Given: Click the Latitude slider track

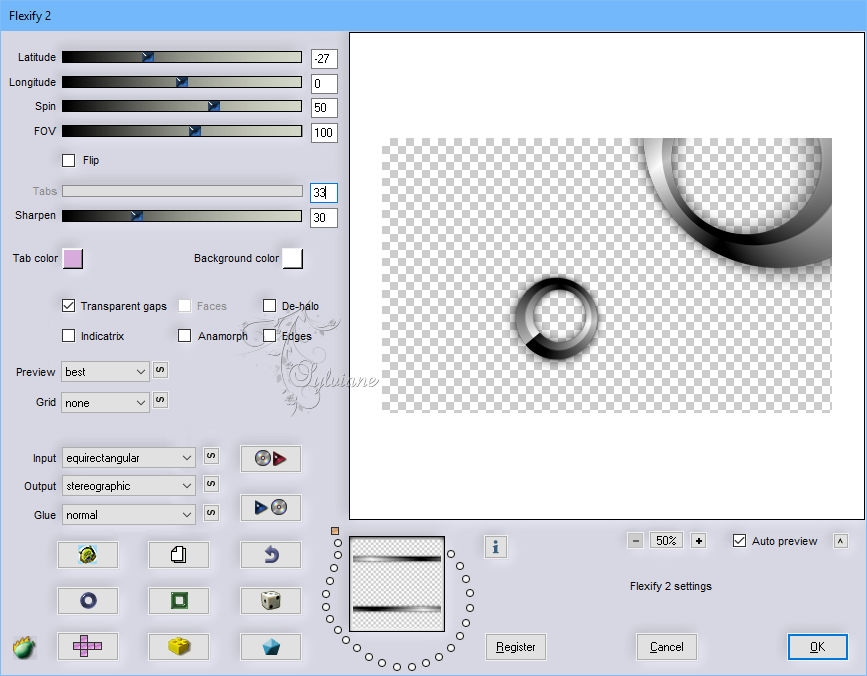Looking at the screenshot, I should [x=182, y=57].
